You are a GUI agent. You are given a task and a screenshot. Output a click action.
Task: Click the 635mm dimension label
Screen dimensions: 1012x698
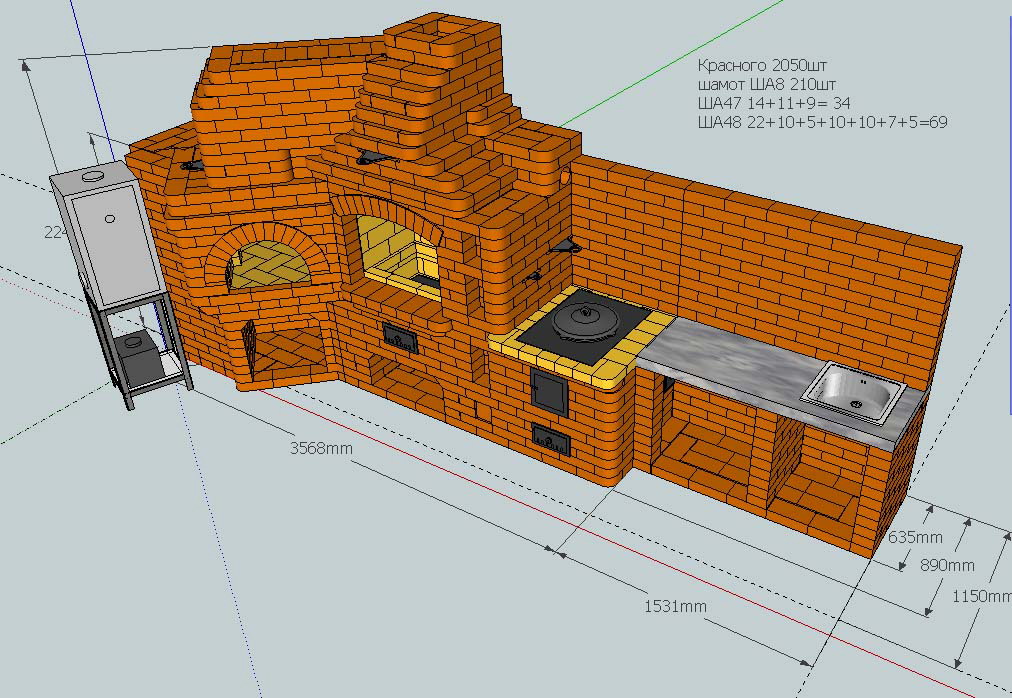pos(915,538)
